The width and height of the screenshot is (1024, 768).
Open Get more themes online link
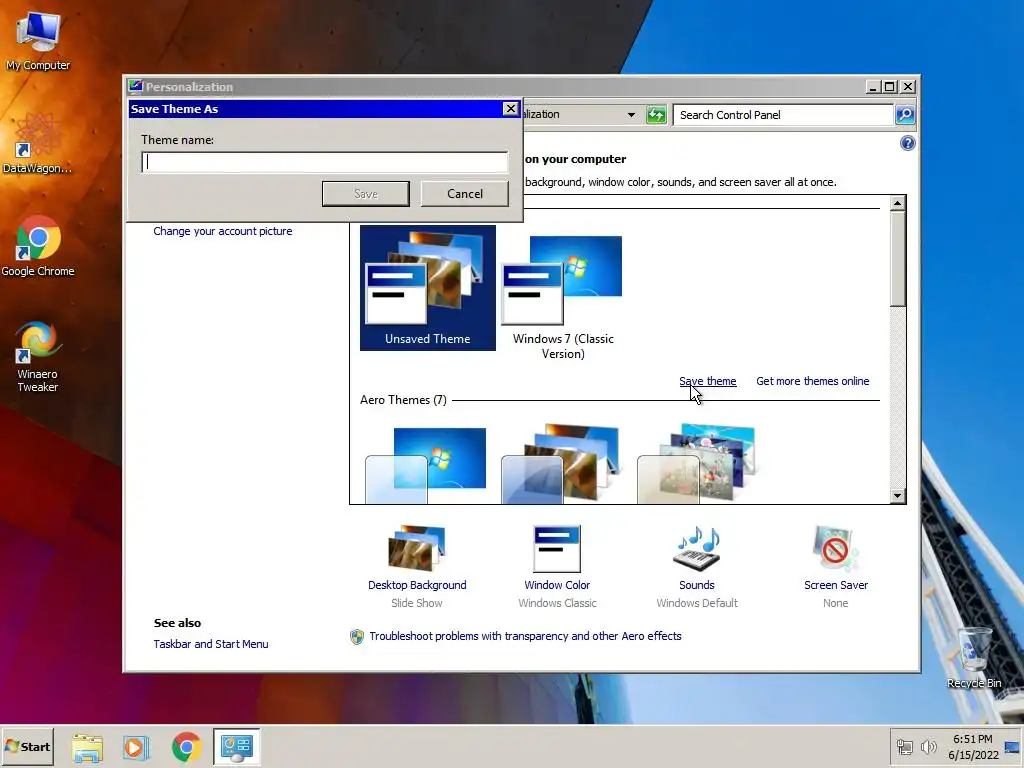tap(812, 381)
